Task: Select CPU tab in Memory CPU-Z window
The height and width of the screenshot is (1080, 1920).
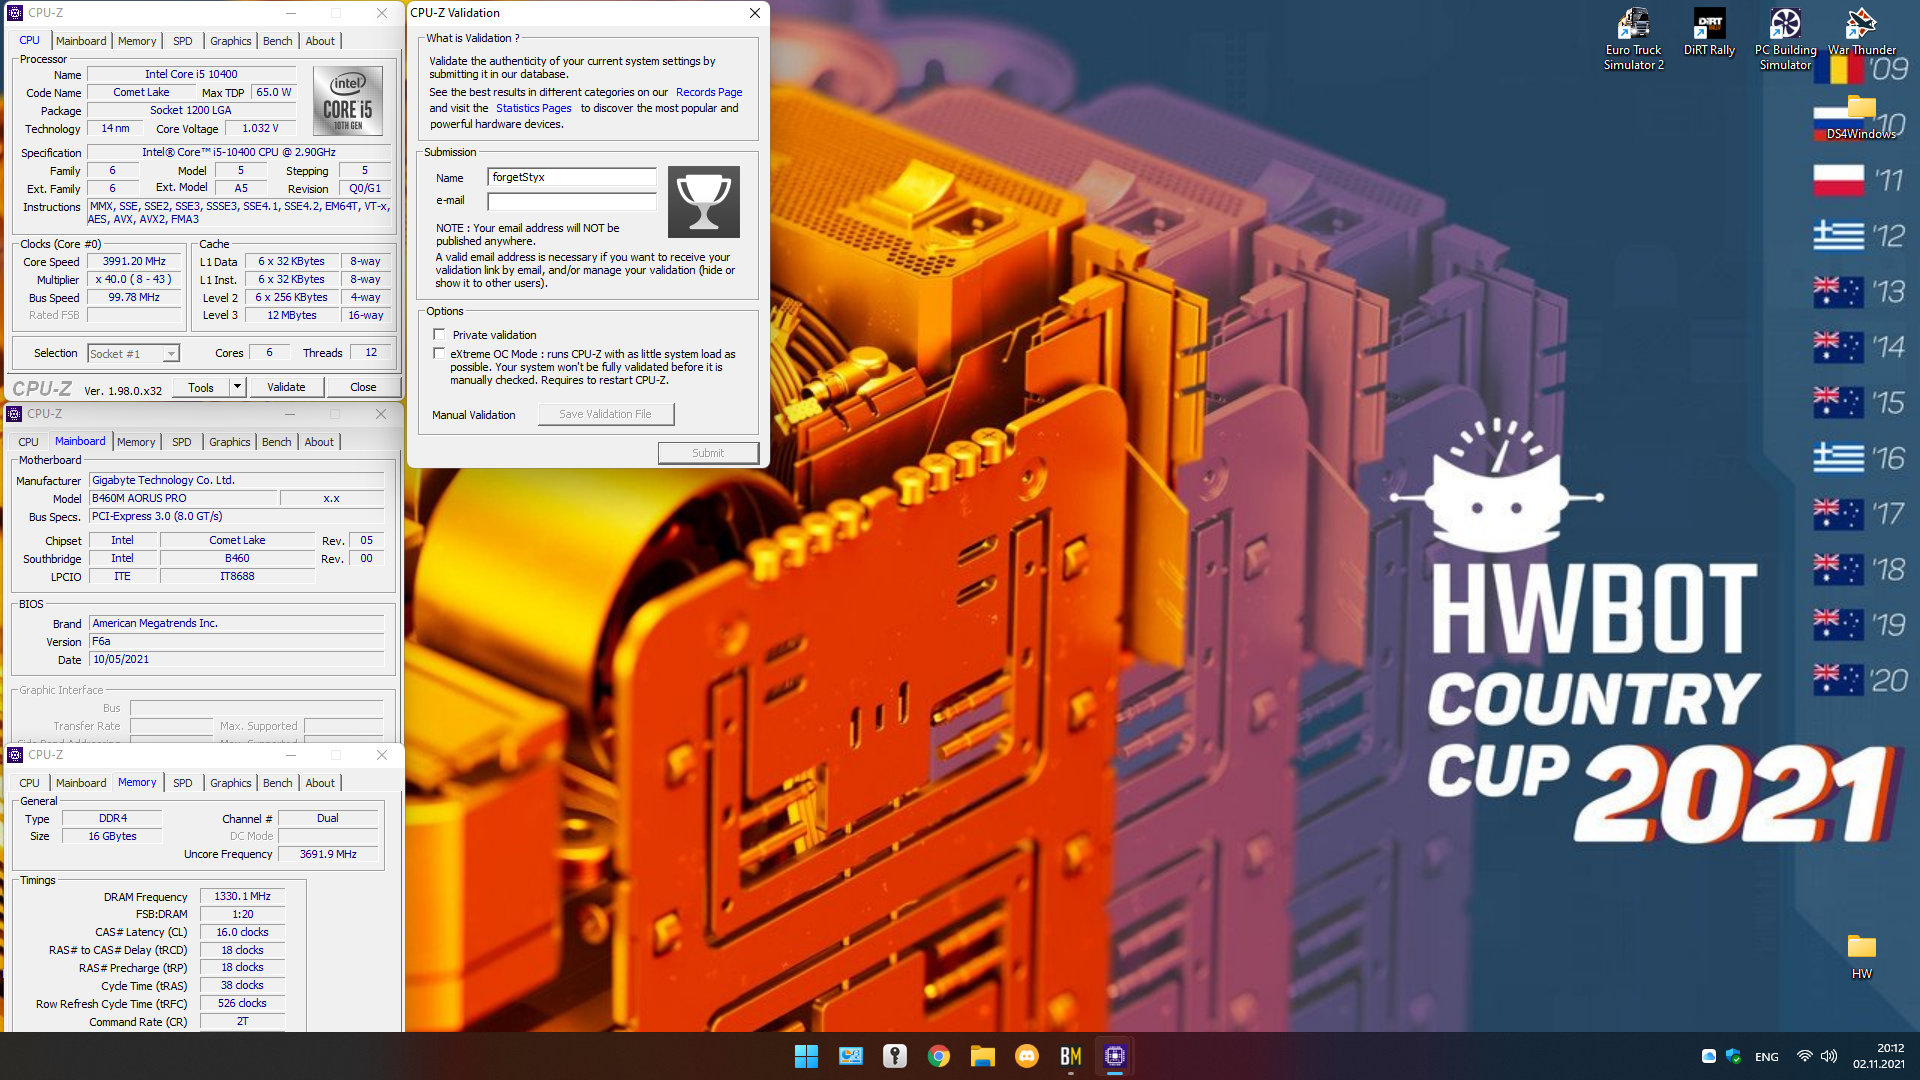Action: tap(29, 783)
